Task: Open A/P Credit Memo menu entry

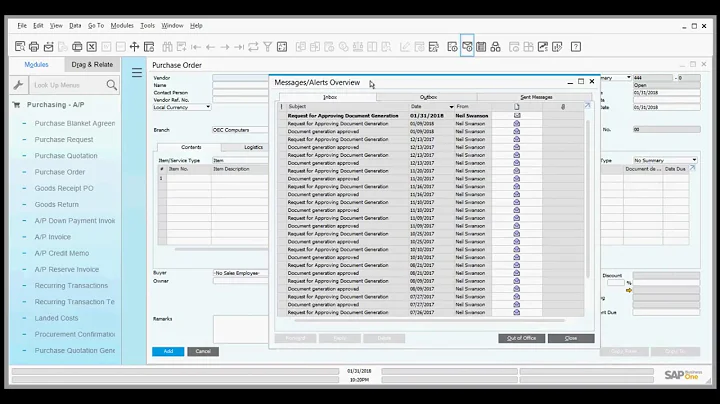Action: (x=62, y=253)
